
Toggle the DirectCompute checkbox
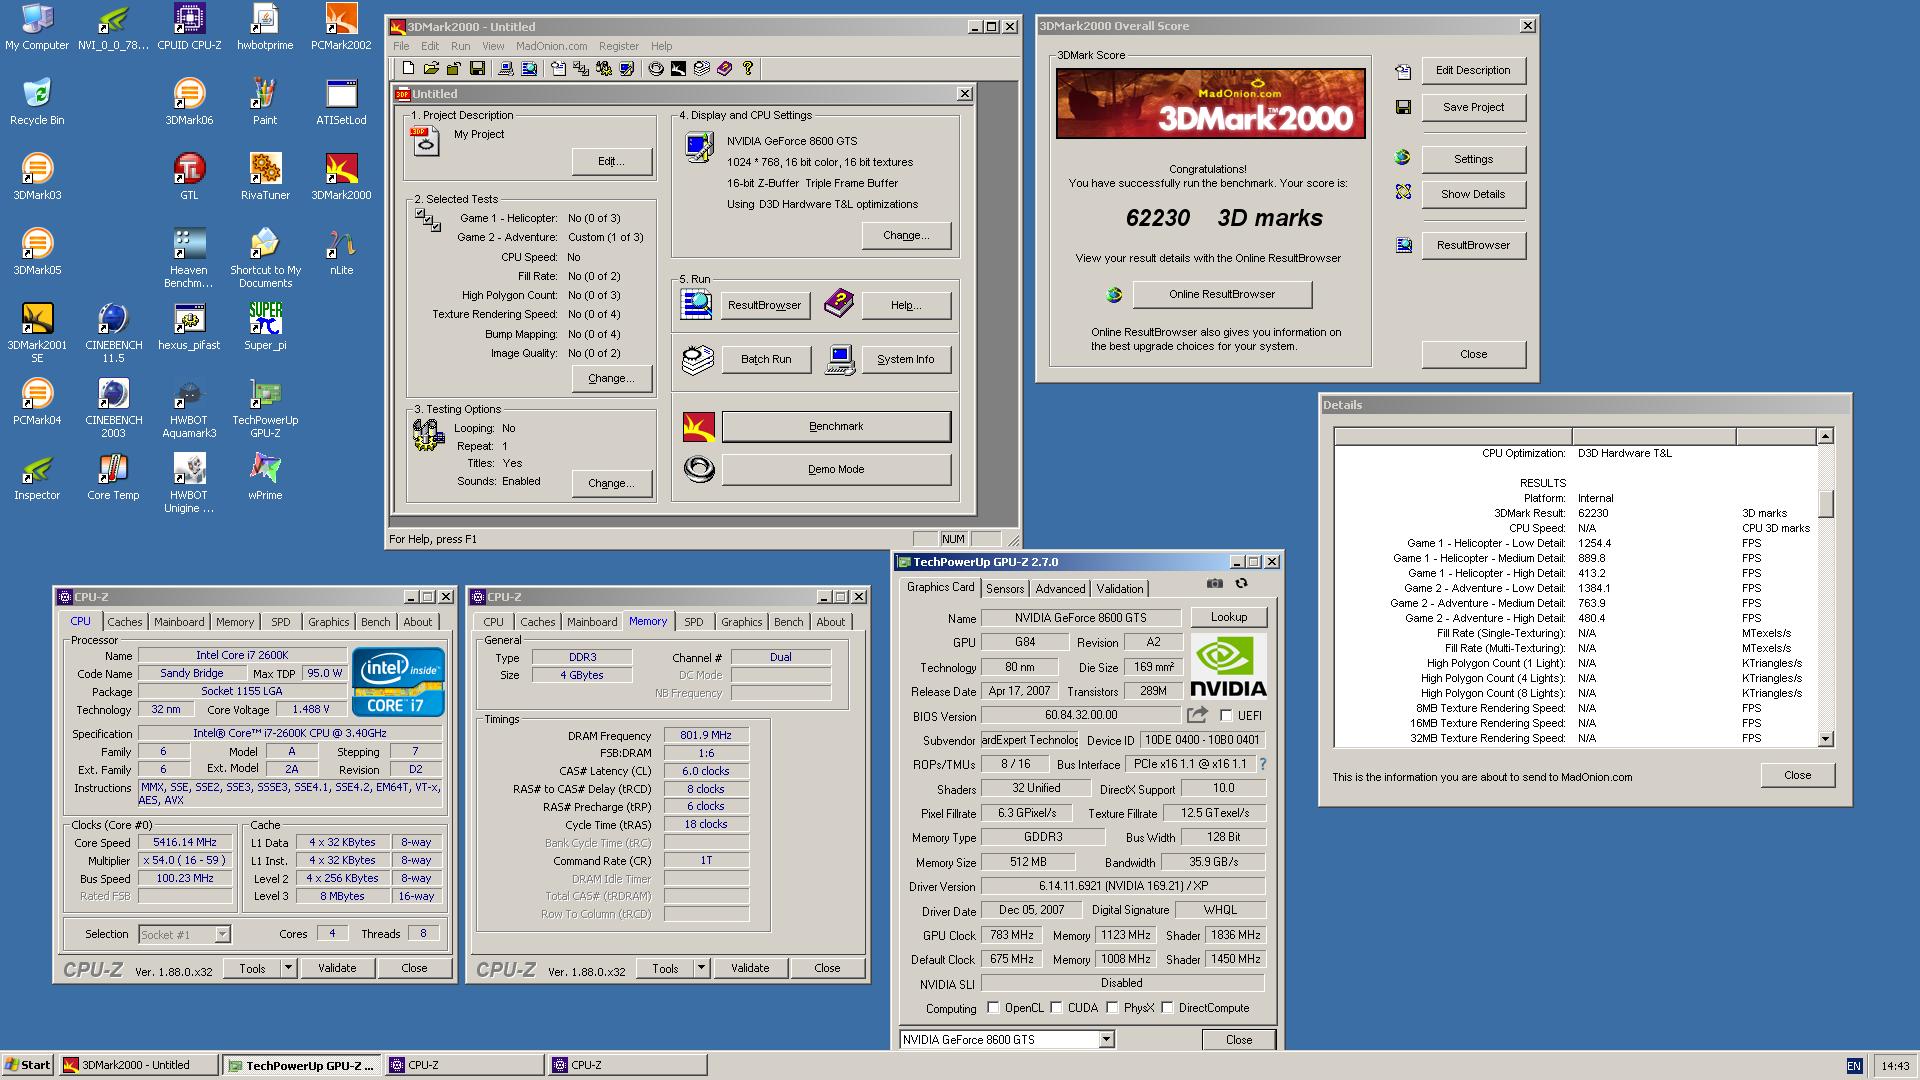pos(1167,1008)
